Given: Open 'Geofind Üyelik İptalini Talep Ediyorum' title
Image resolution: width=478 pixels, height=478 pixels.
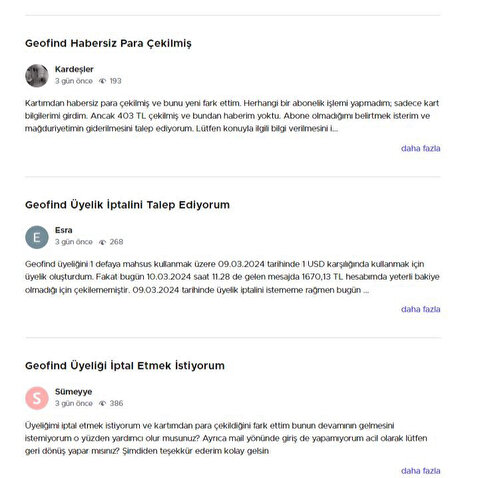Looking at the screenshot, I should [127, 204].
